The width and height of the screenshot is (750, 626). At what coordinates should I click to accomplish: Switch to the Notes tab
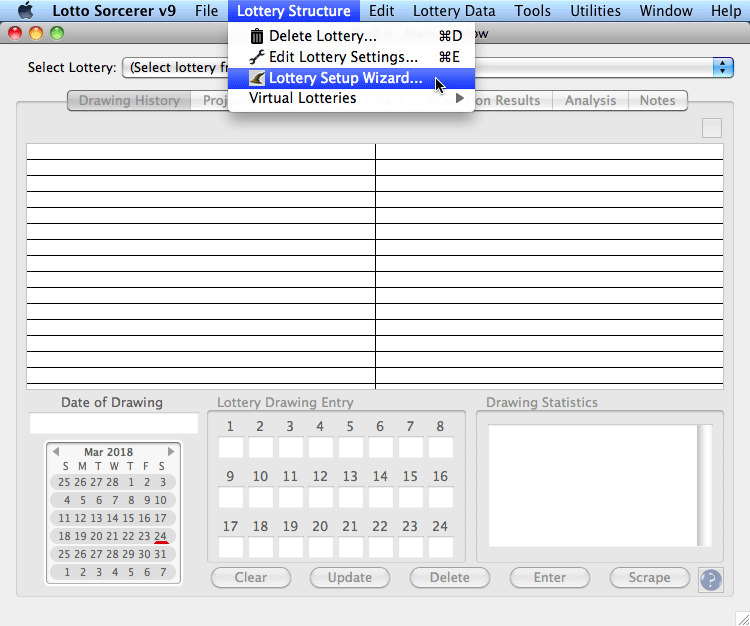click(x=658, y=100)
